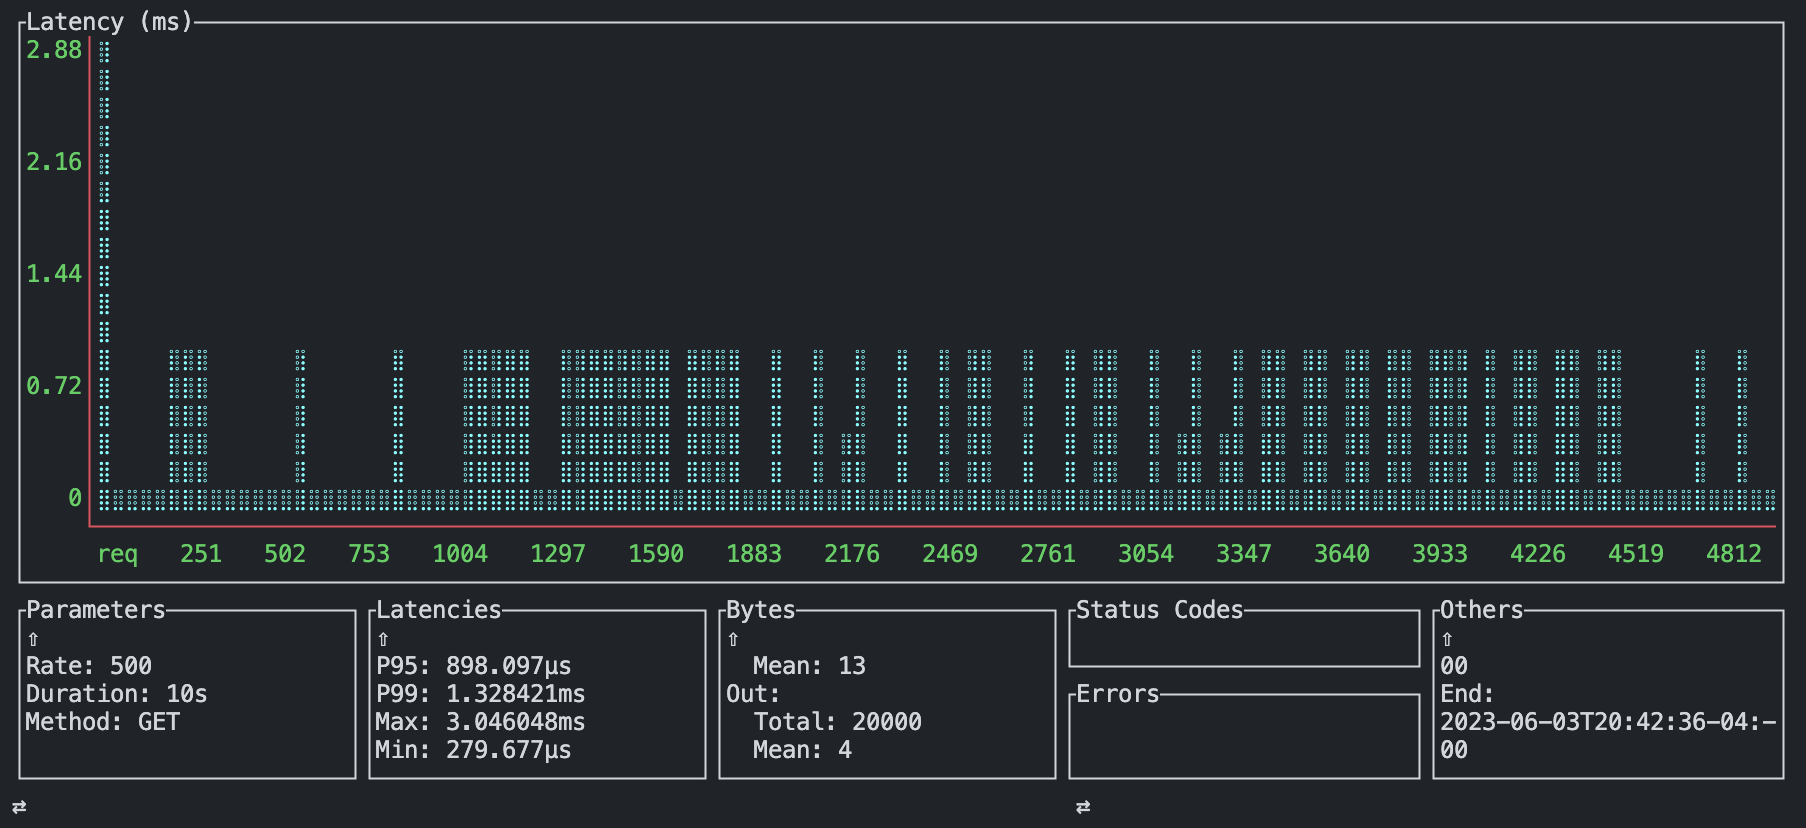Click the 2176 x-axis tick label
The width and height of the screenshot is (1806, 828).
(x=852, y=554)
